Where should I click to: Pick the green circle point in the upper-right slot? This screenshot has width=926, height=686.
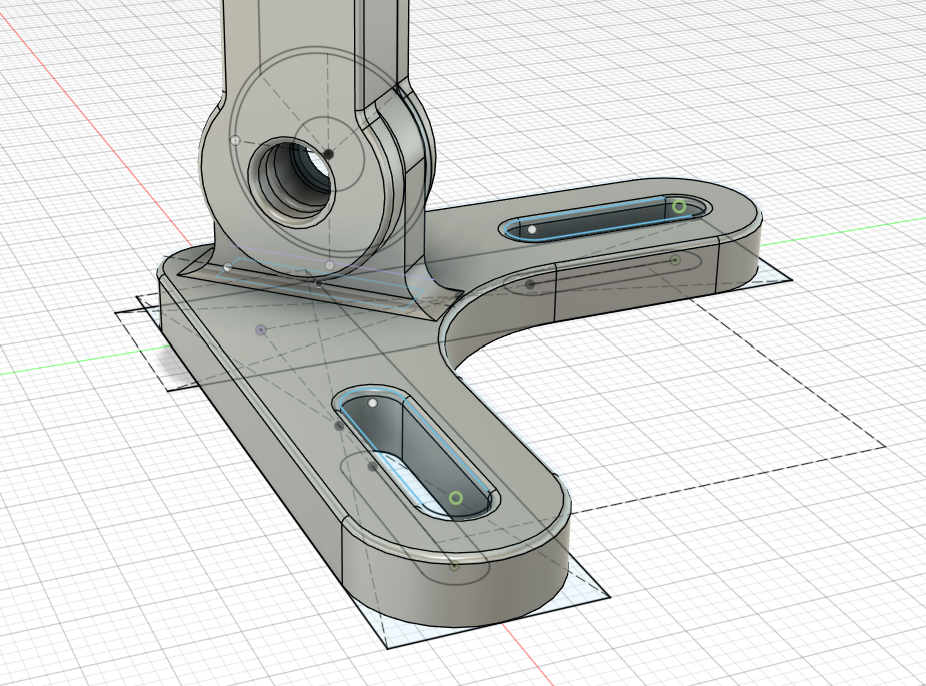(x=679, y=207)
